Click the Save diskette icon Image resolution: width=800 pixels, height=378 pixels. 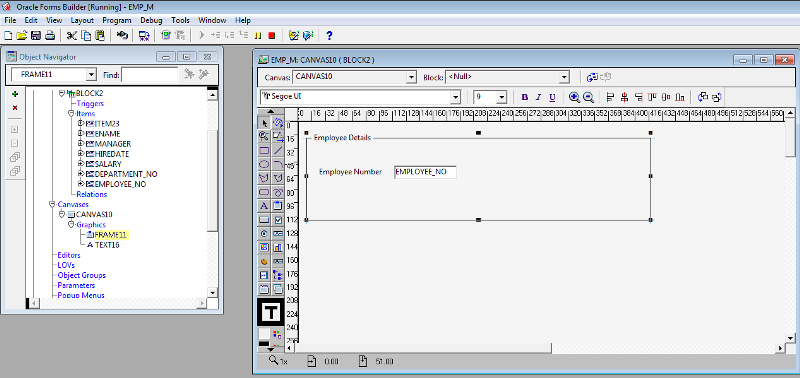point(36,36)
